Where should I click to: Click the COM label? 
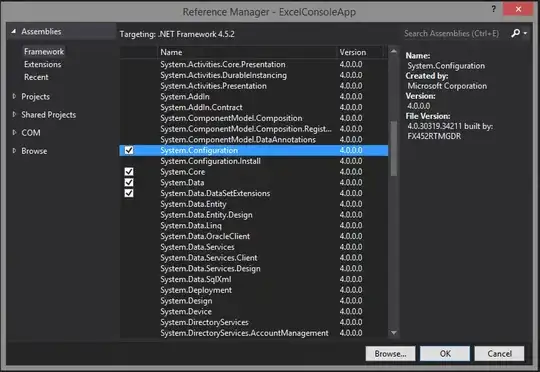pyautogui.click(x=31, y=133)
